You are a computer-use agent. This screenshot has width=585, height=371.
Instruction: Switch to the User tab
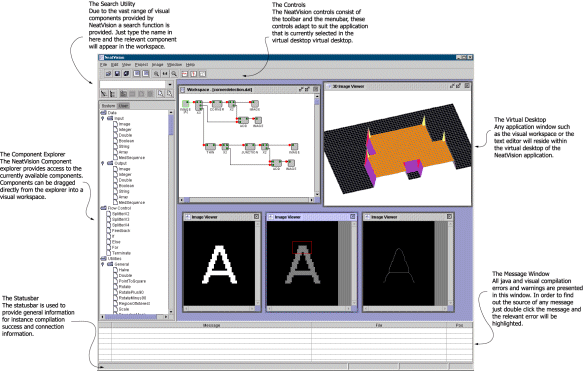(x=123, y=106)
